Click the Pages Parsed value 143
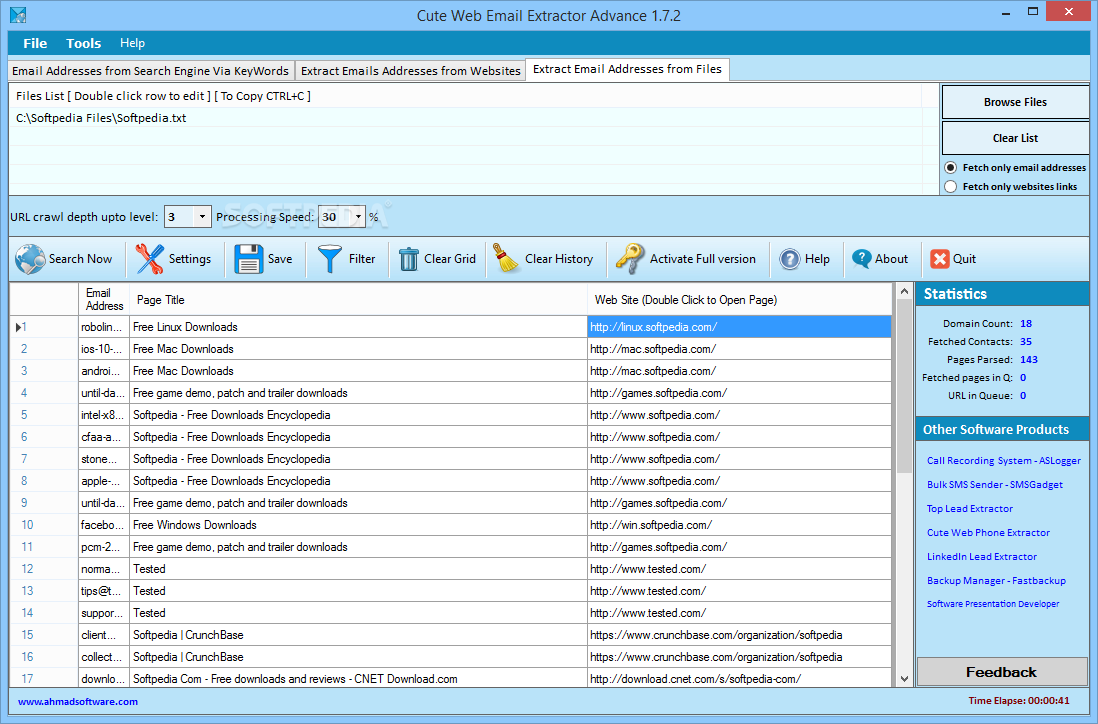Screen dimensions: 1098x724 click(1029, 359)
